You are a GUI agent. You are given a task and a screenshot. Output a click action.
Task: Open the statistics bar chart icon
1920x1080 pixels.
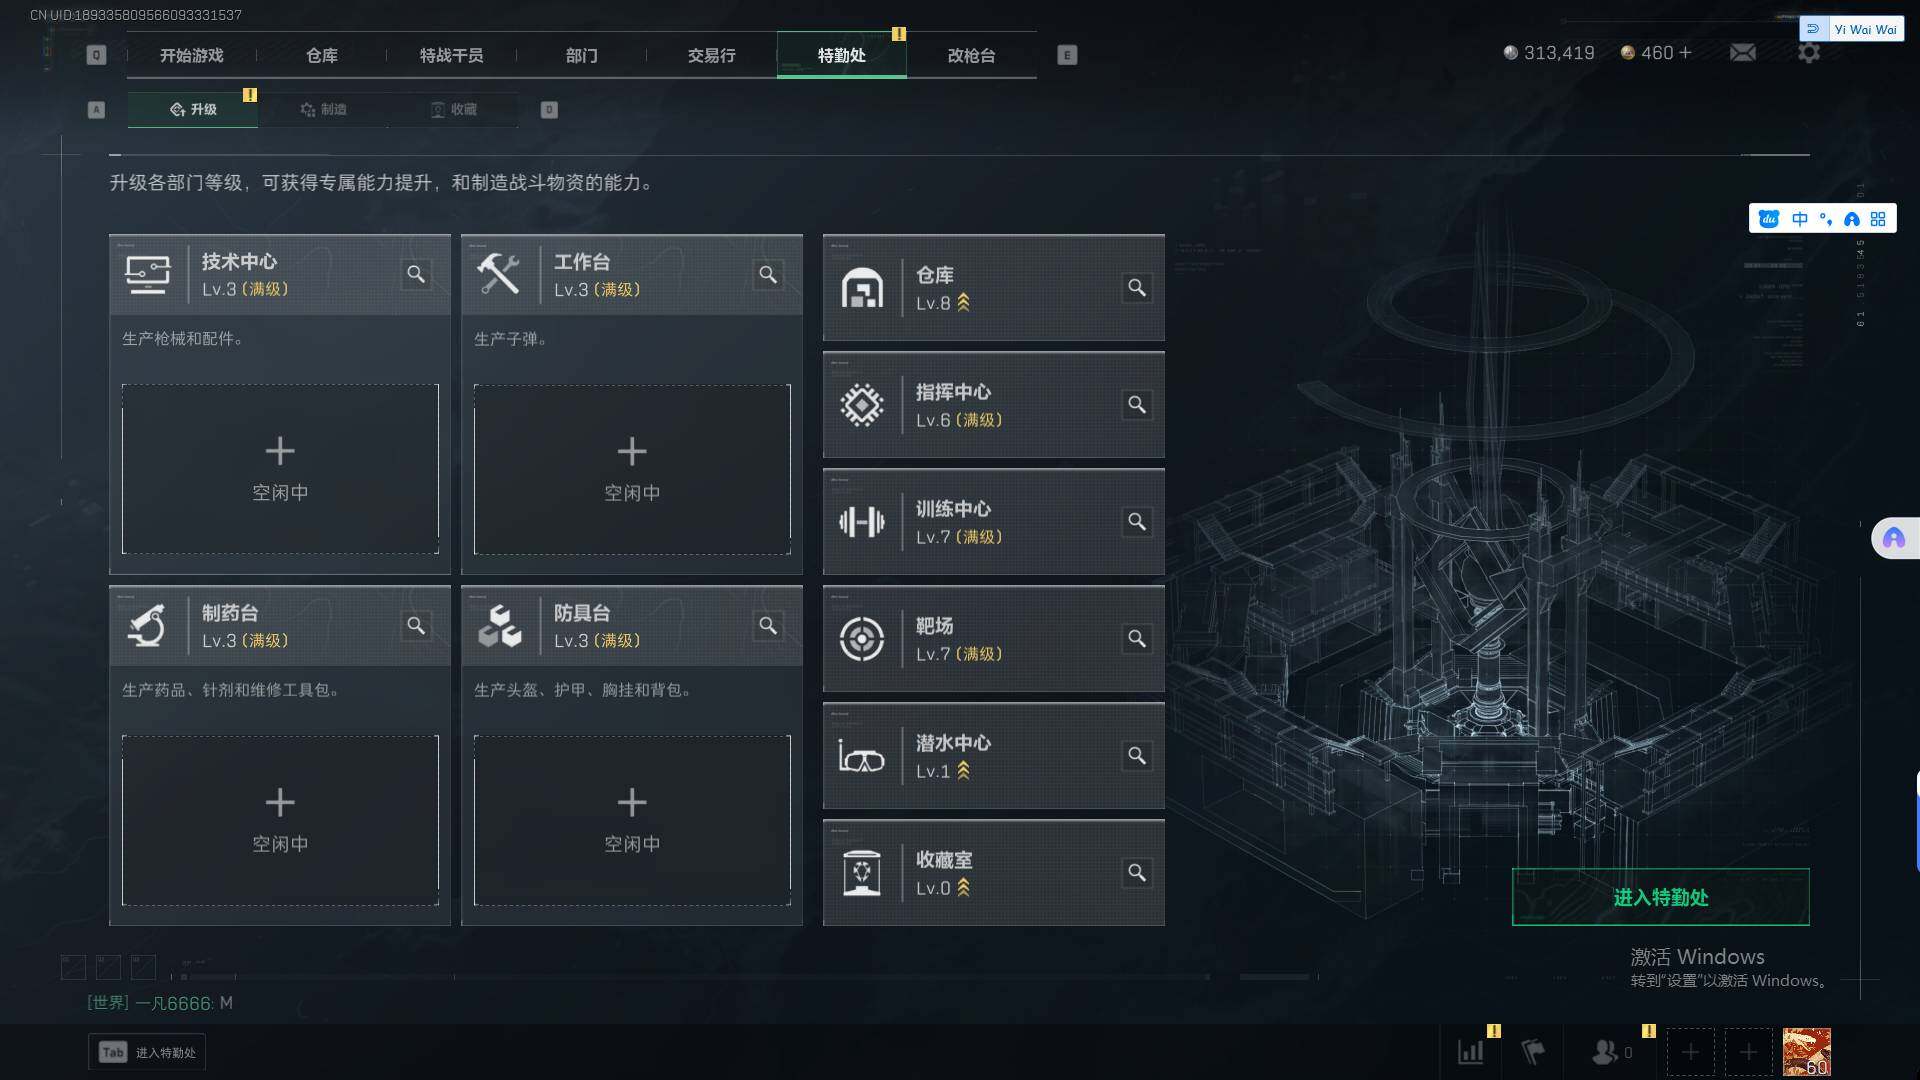1471,1052
